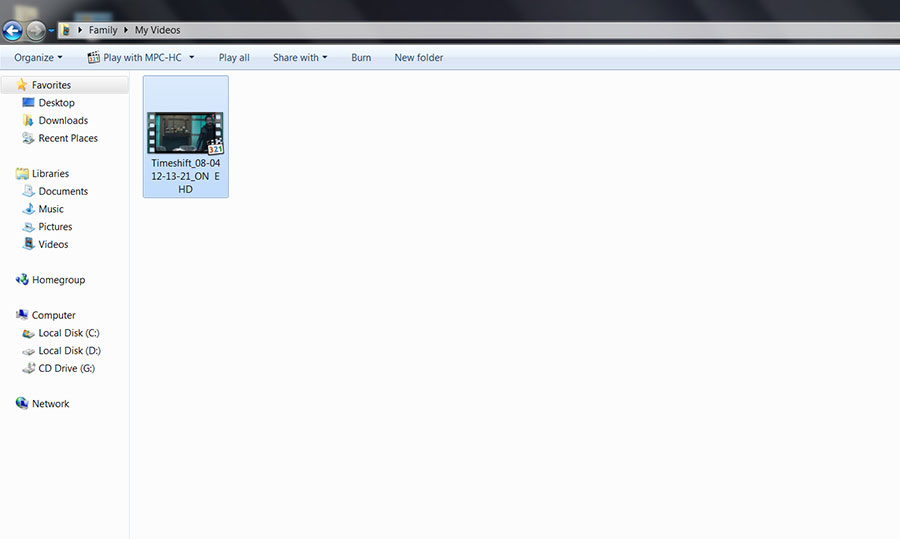The image size is (900, 539).
Task: Click the Local Disk (C:) drive icon
Action: [x=28, y=334]
